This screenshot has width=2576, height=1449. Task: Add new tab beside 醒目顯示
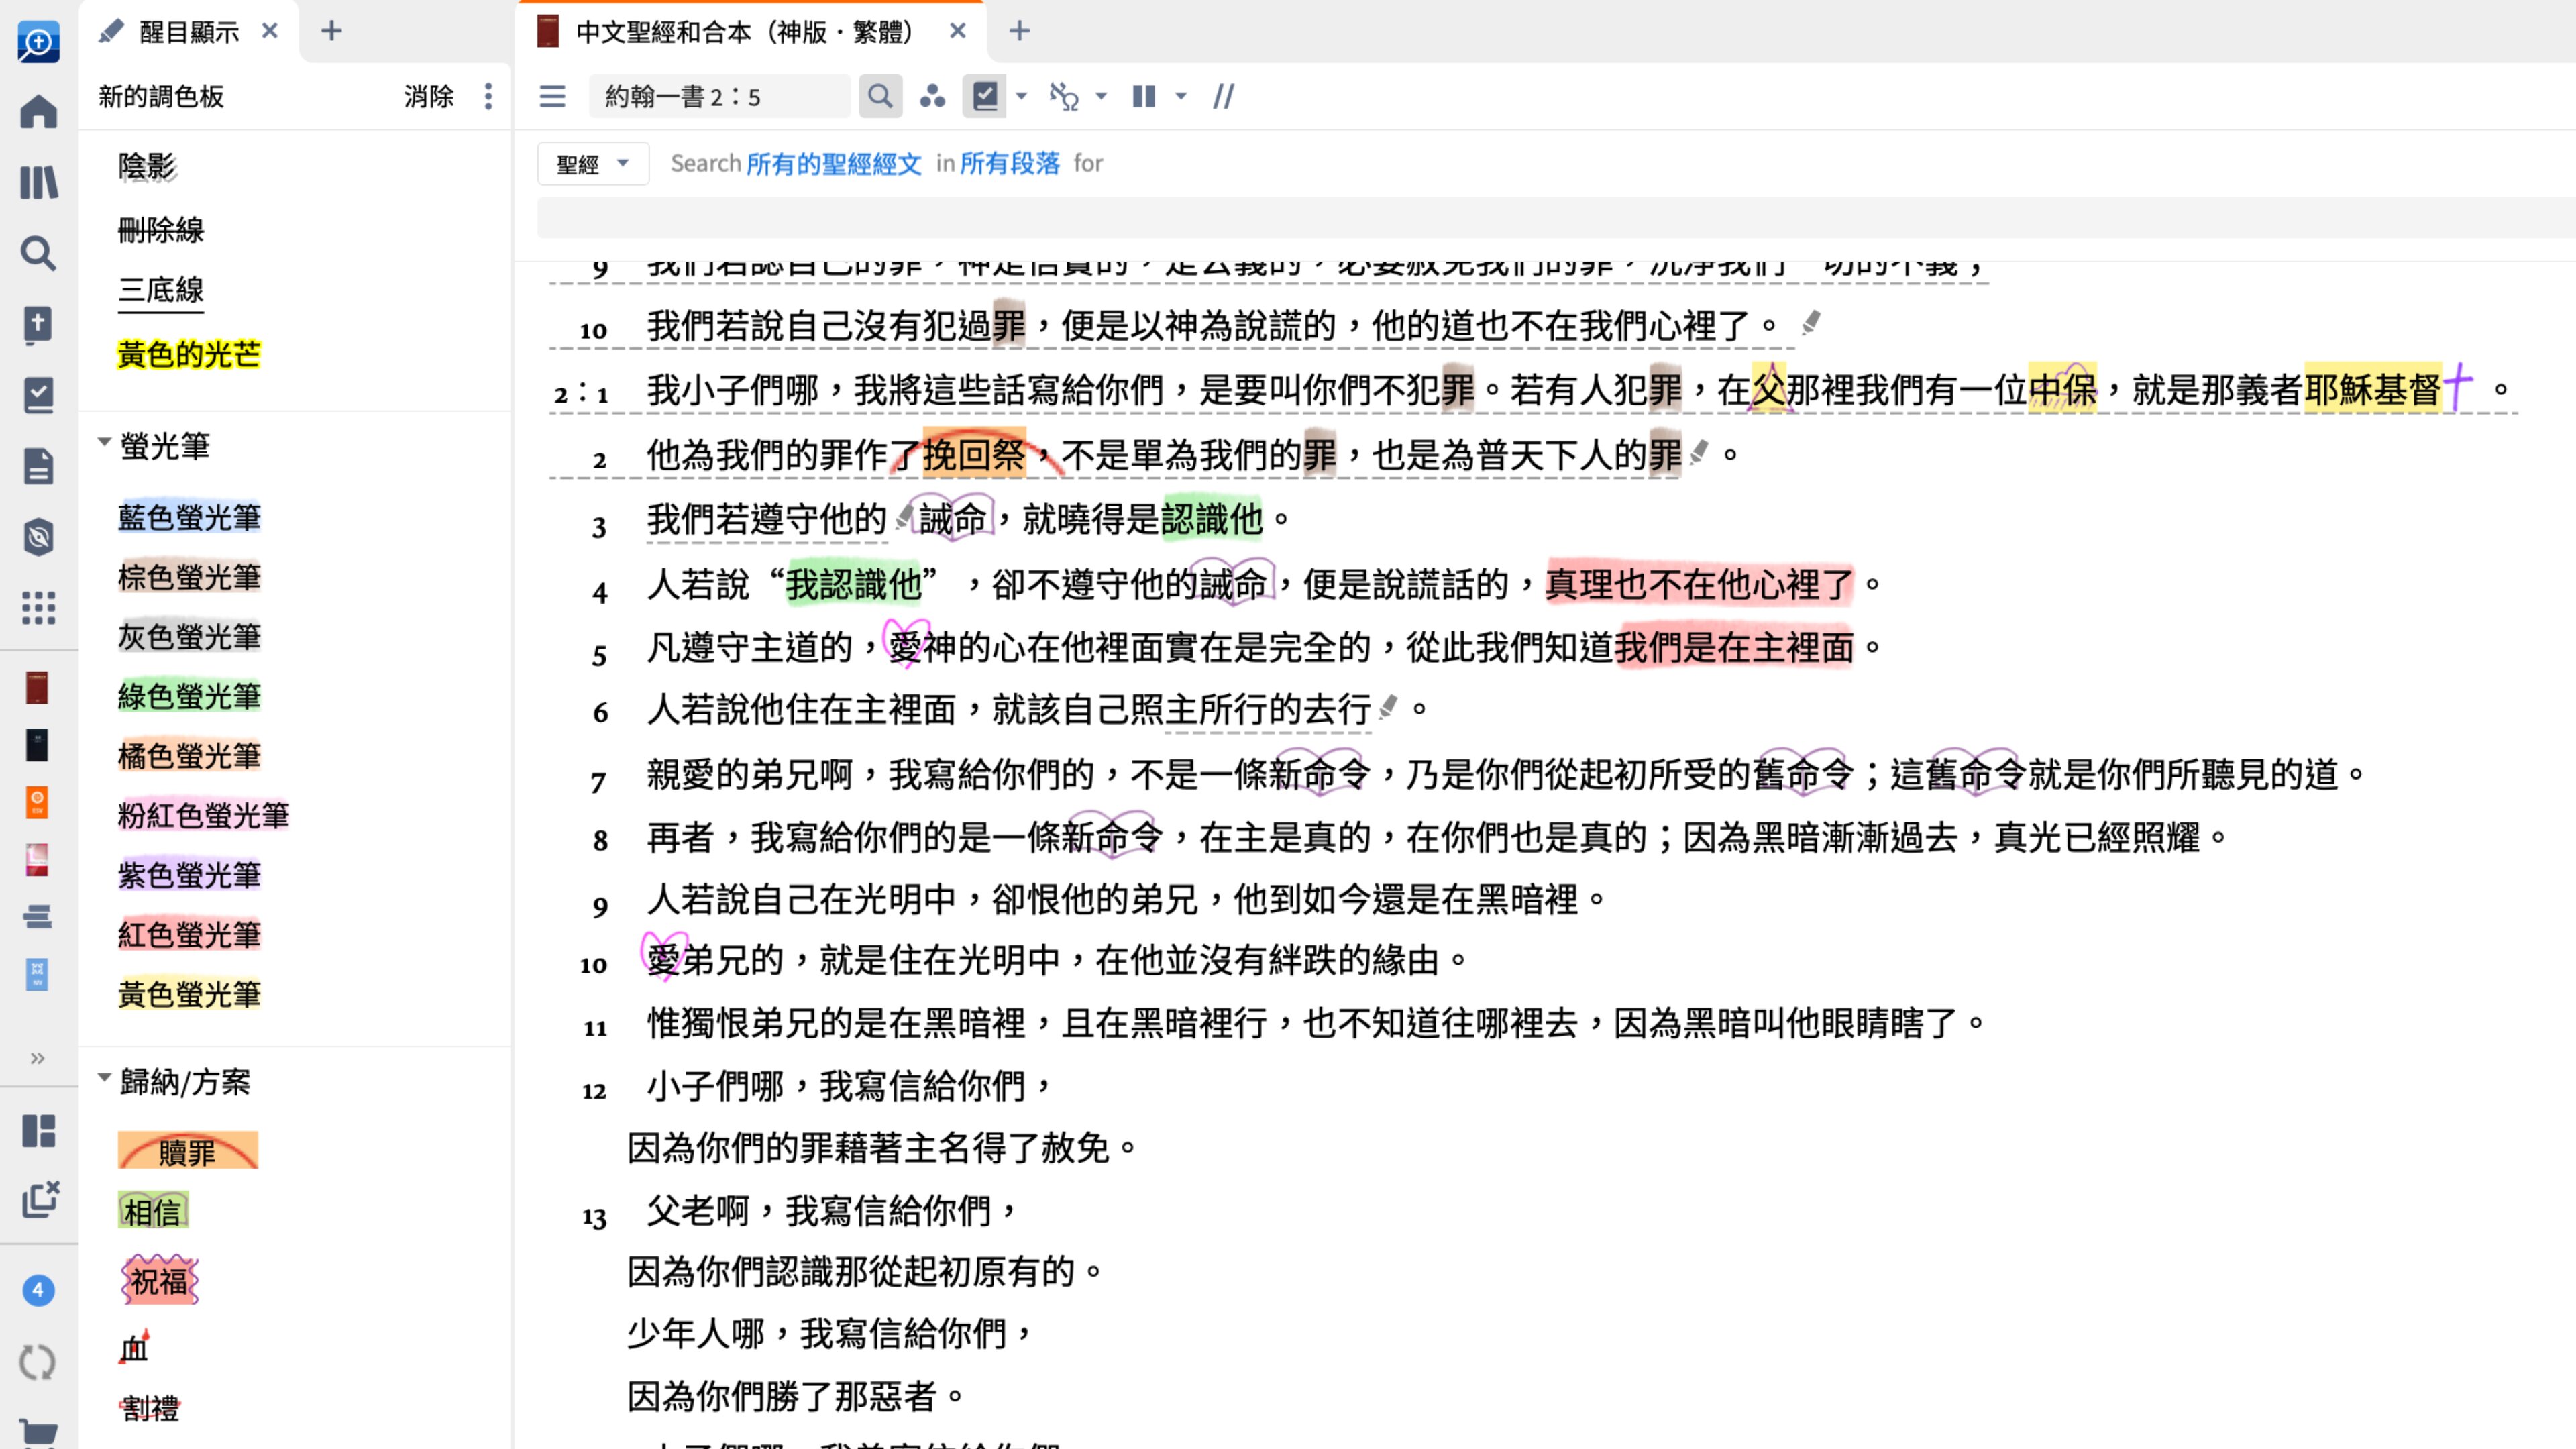[331, 31]
